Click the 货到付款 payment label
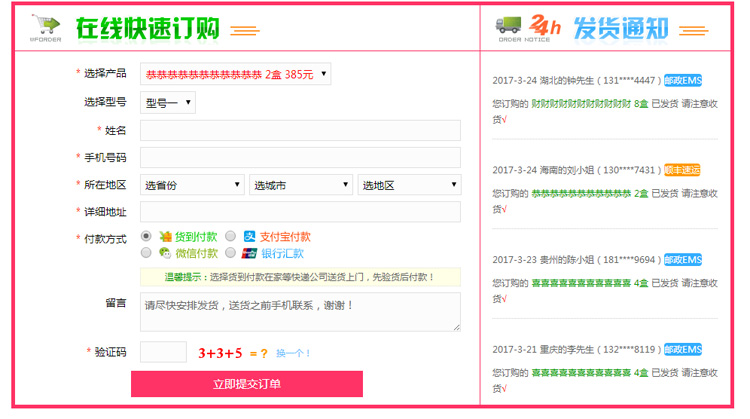The height and width of the screenshot is (419, 750). click(196, 237)
